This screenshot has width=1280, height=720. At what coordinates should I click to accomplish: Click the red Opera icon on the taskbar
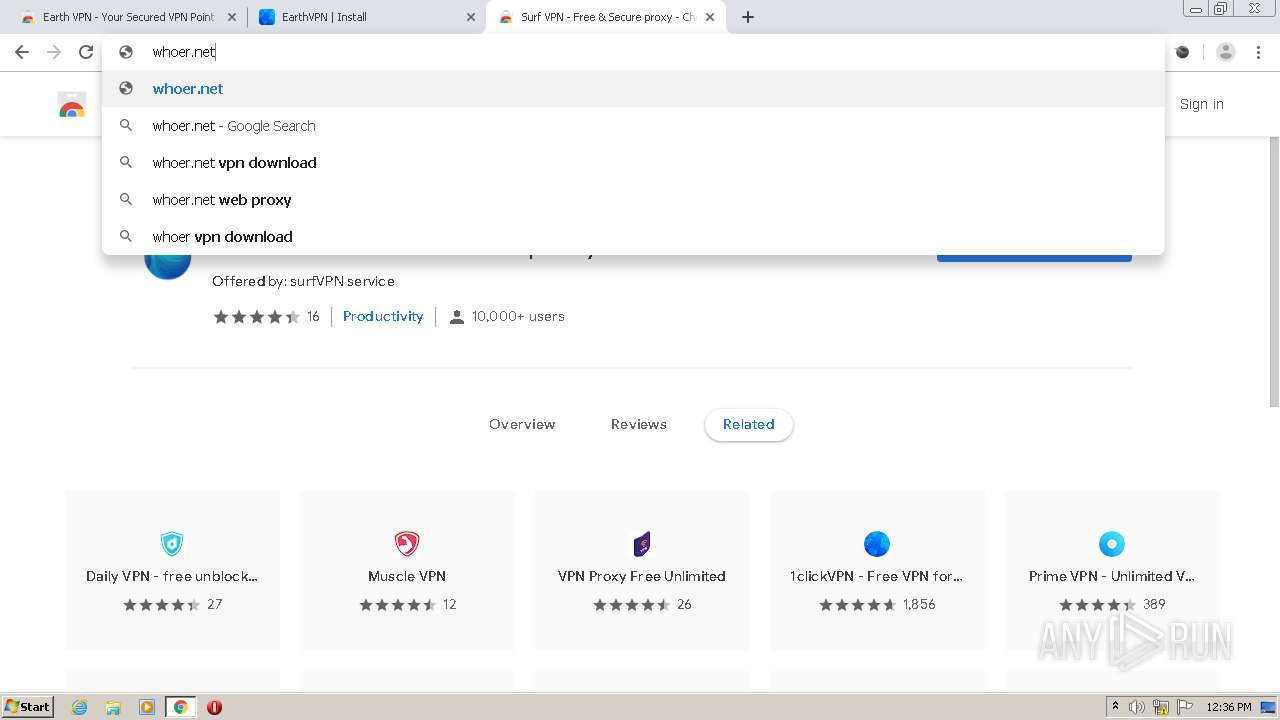[214, 707]
